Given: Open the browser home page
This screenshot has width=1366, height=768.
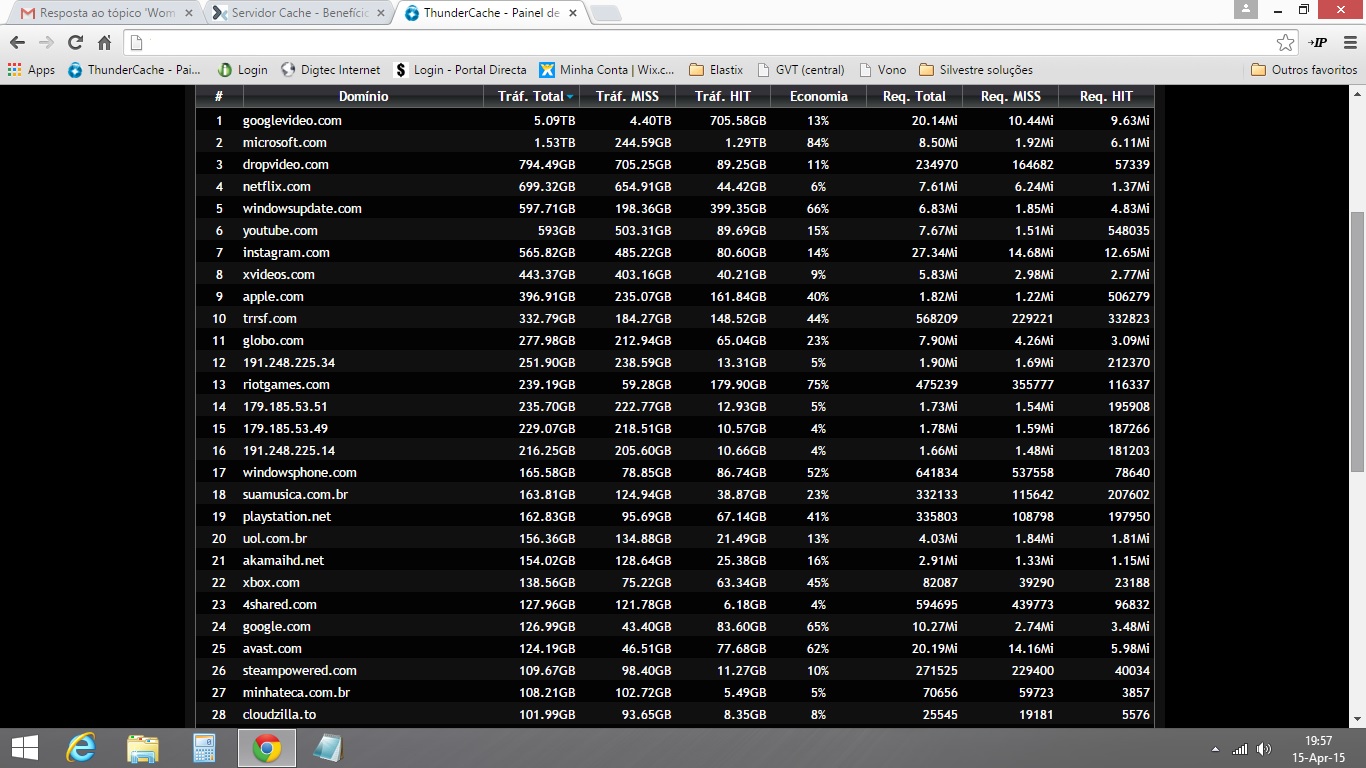Looking at the screenshot, I should [x=104, y=43].
